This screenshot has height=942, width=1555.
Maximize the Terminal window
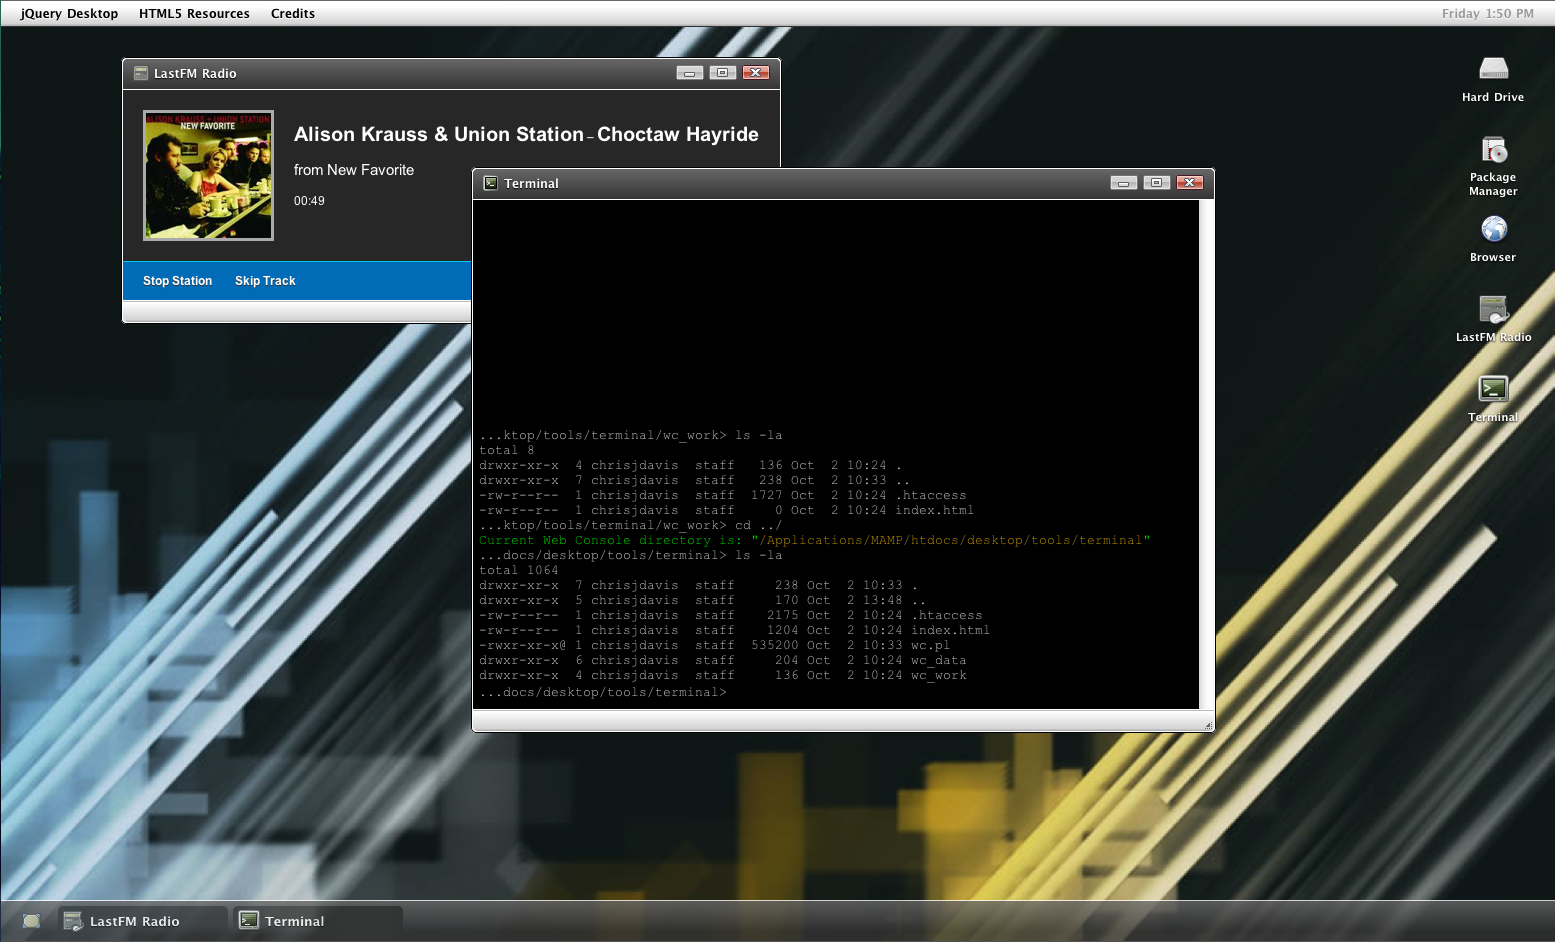point(1157,183)
